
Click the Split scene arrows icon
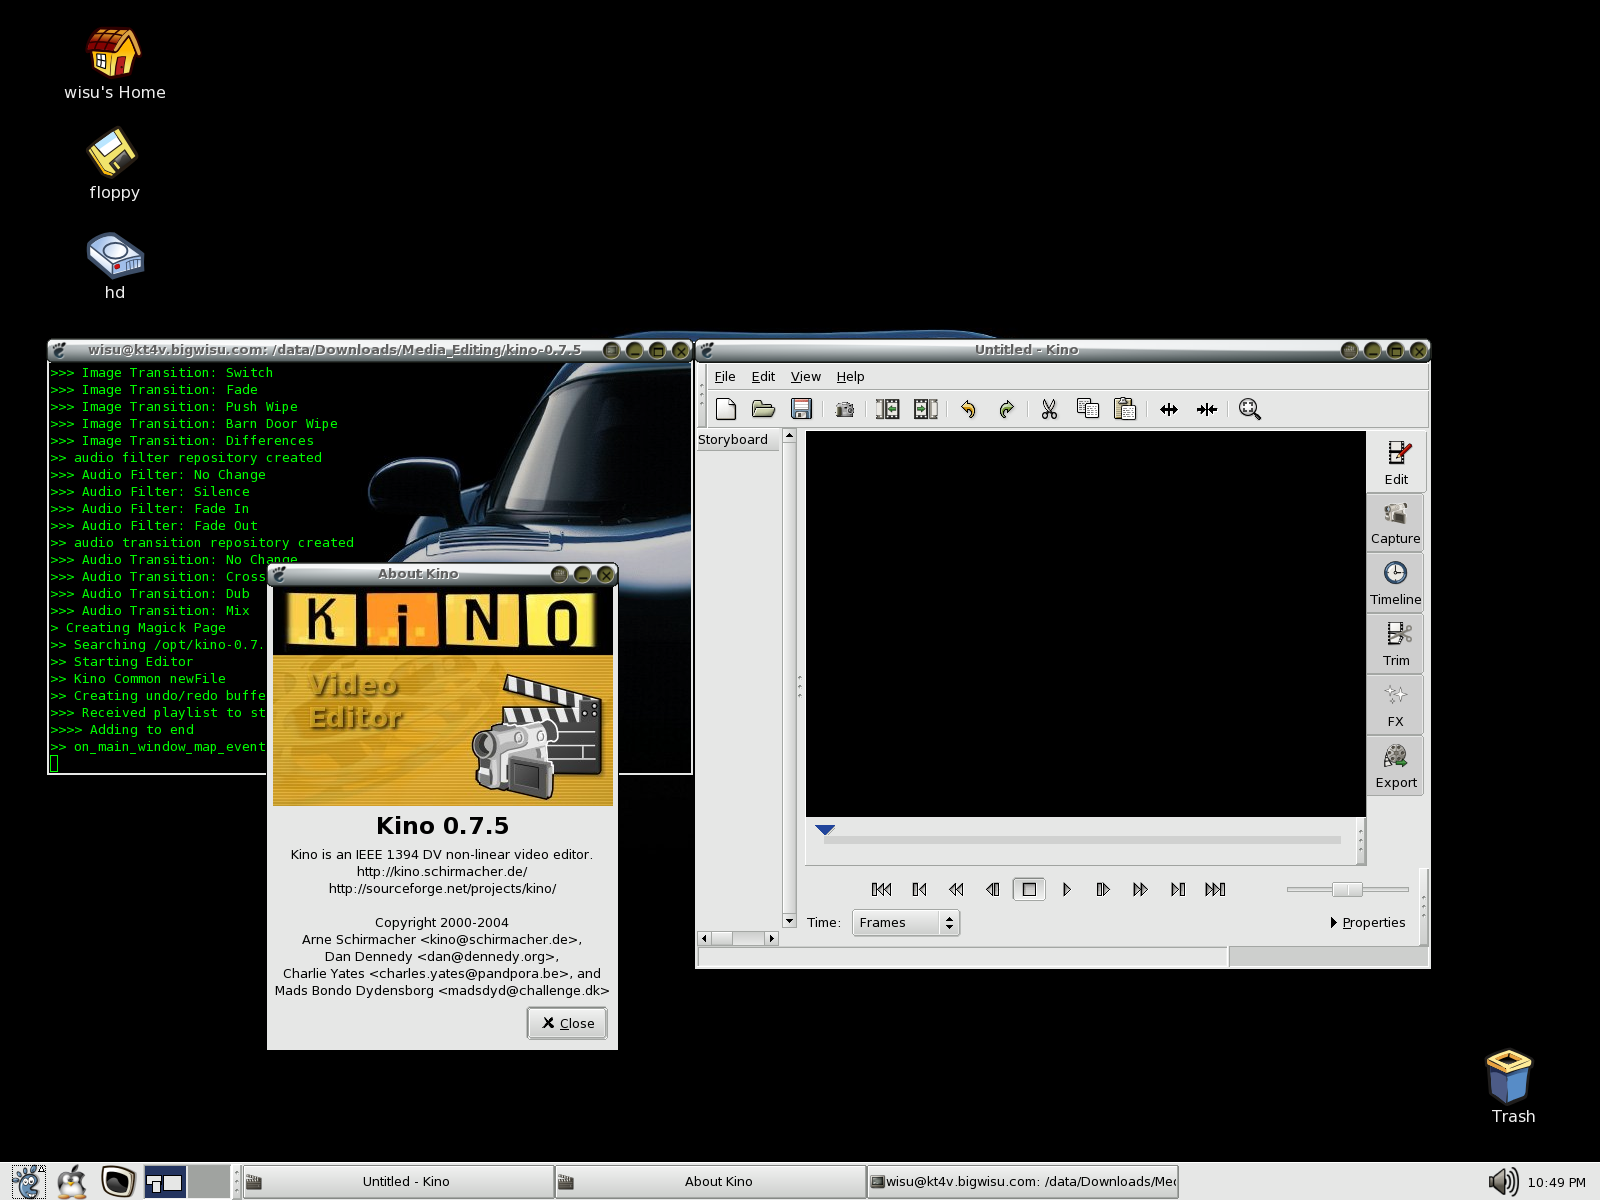[x=1169, y=409]
